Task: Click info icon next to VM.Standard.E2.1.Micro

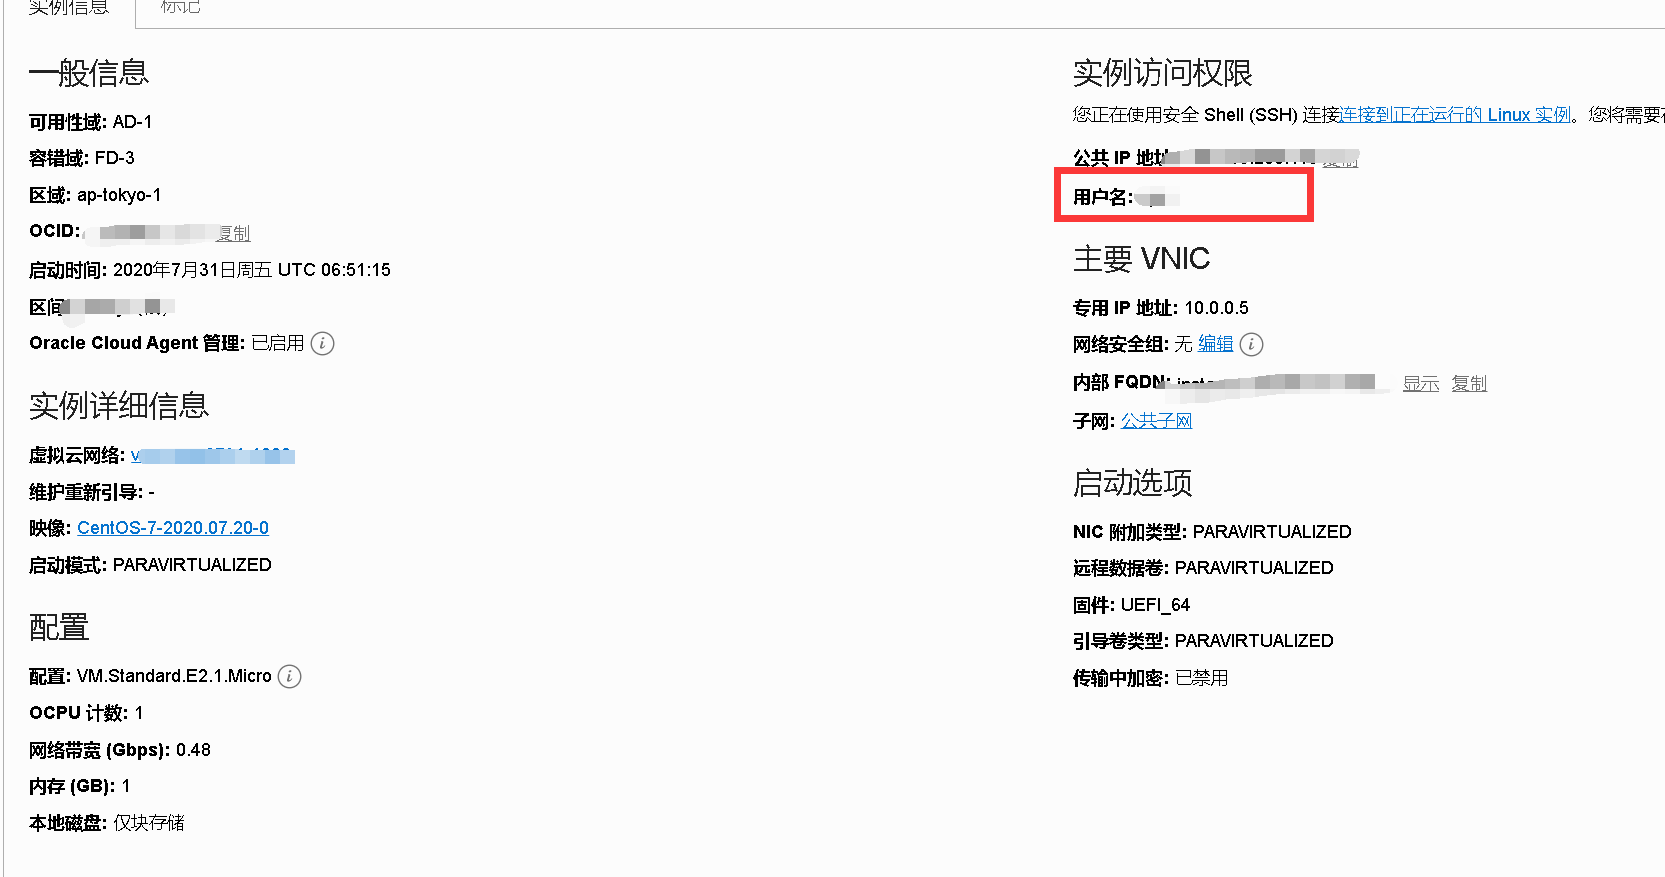Action: (289, 676)
